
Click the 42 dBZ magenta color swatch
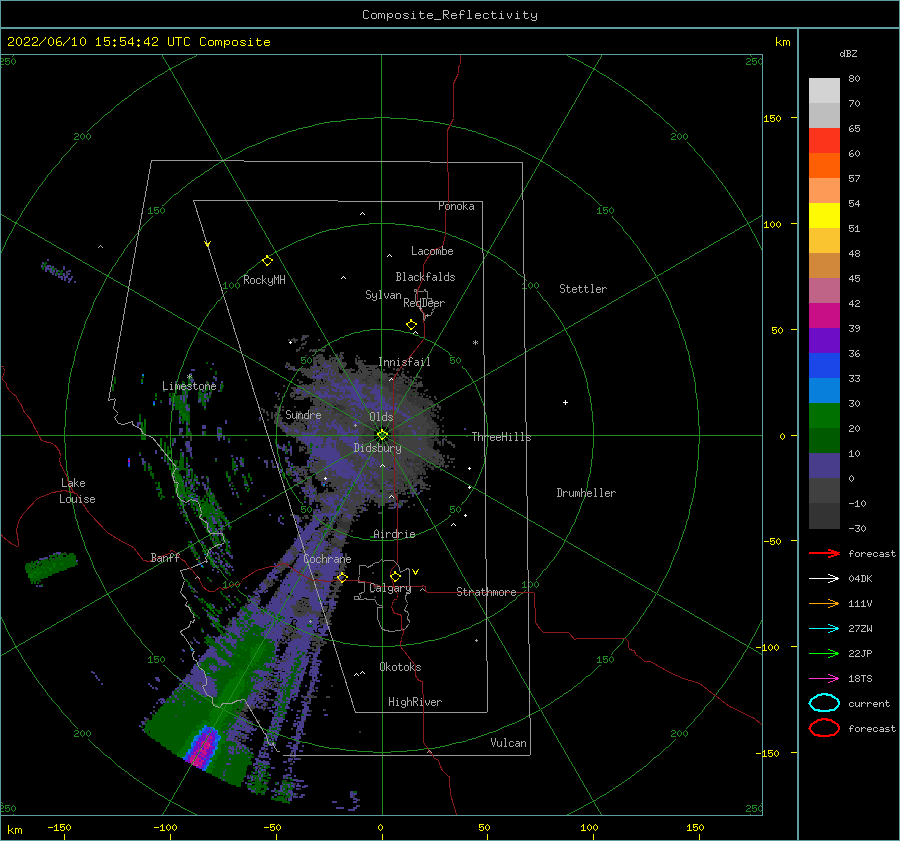point(824,316)
